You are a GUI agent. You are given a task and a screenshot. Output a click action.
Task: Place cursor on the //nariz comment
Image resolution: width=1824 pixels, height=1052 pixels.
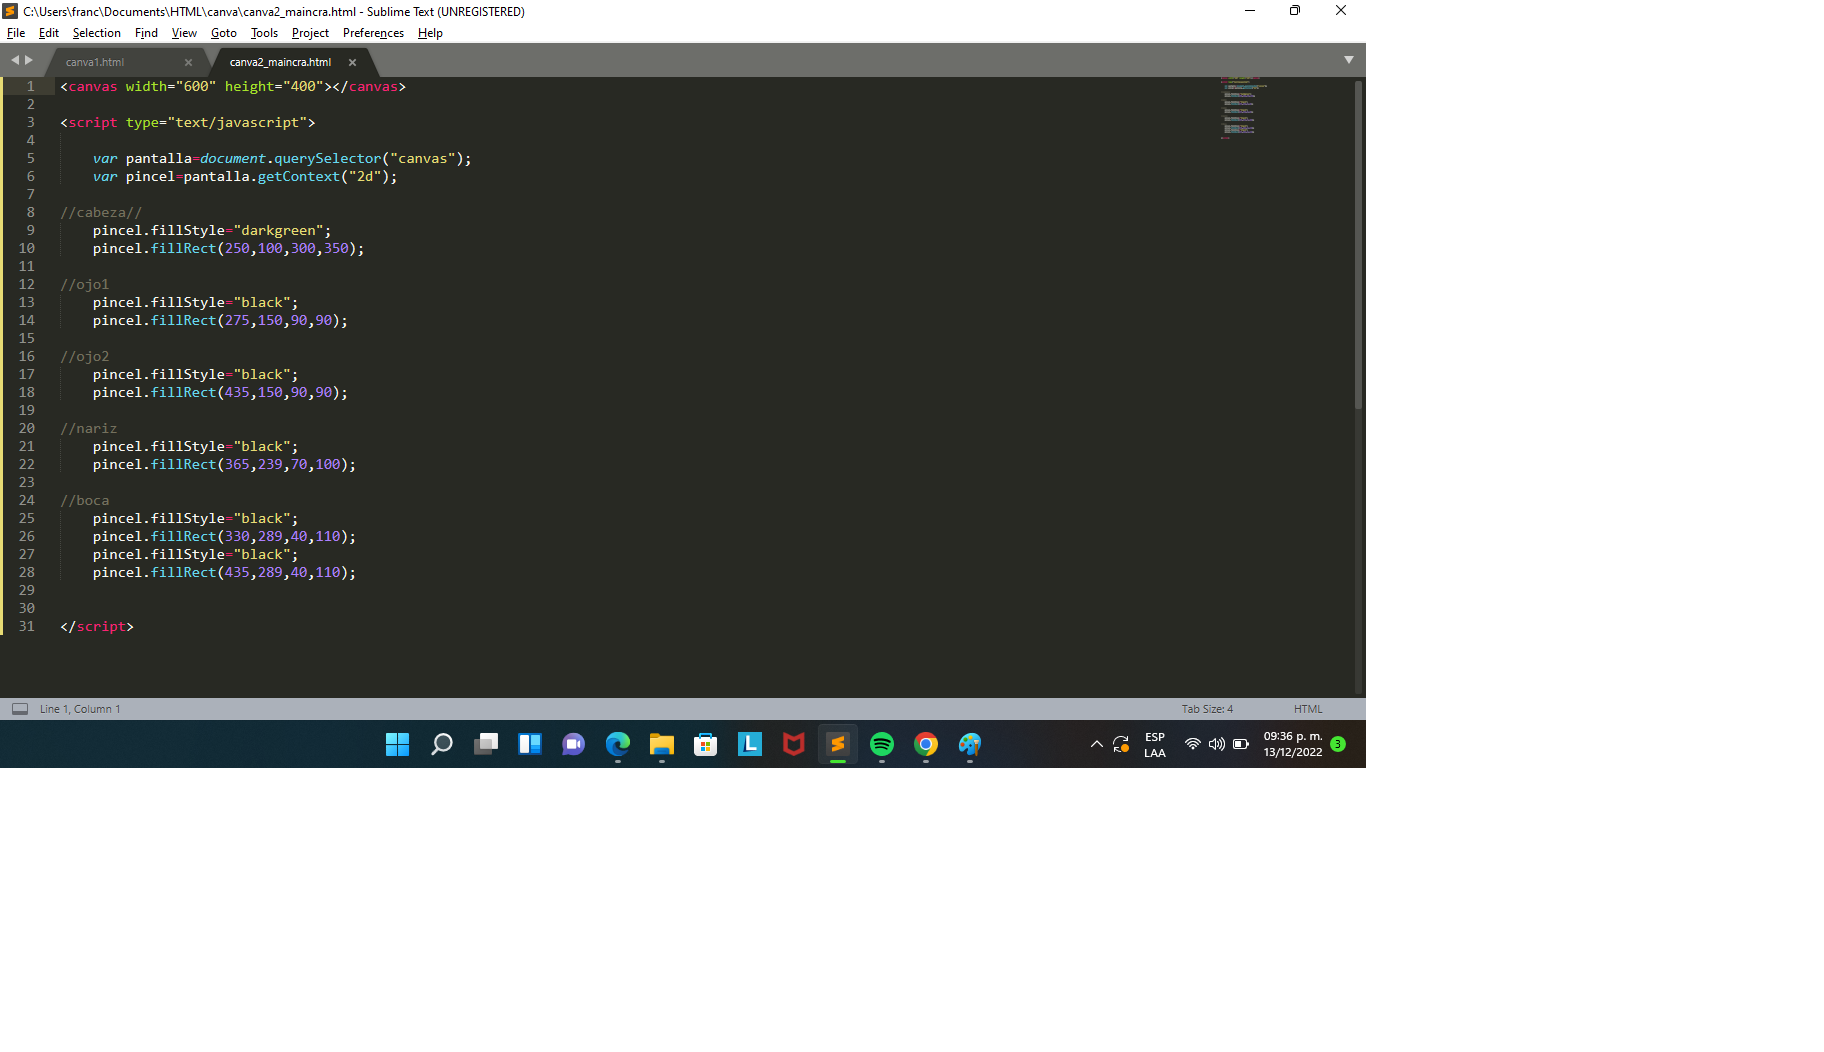[x=89, y=429]
